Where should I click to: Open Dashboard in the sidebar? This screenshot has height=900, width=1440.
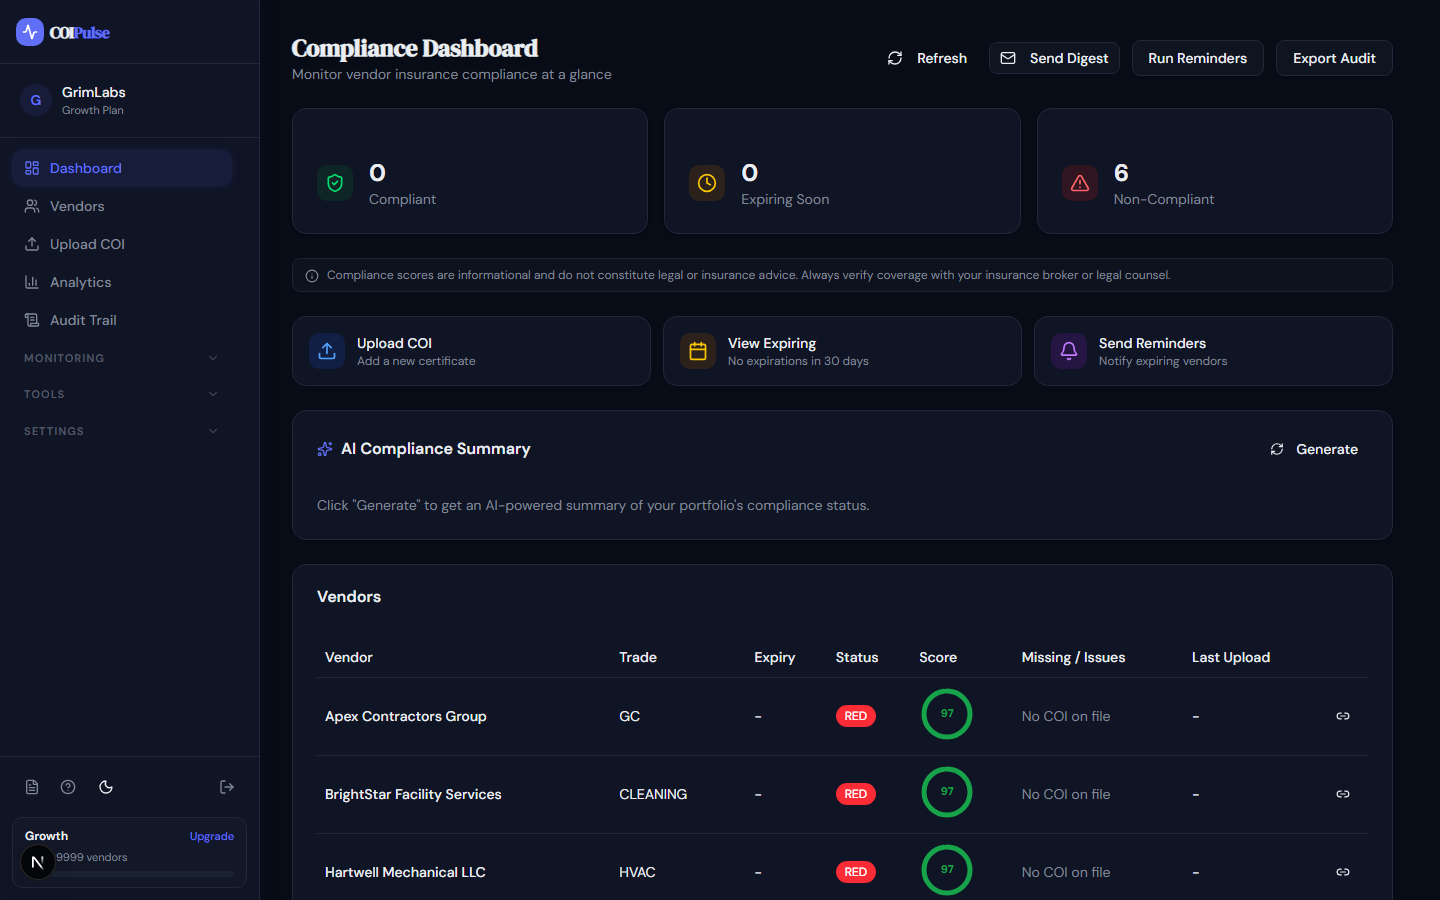(122, 168)
